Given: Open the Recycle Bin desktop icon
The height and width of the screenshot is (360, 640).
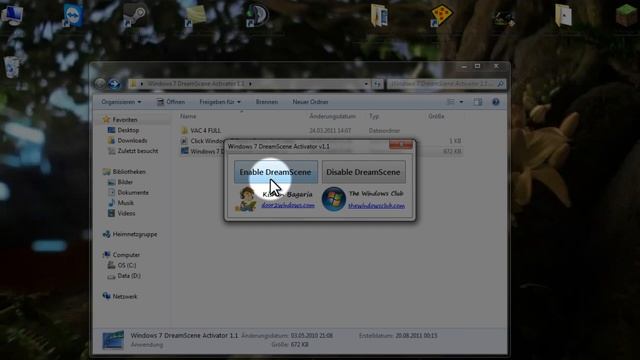Looking at the screenshot, I should [x=12, y=67].
